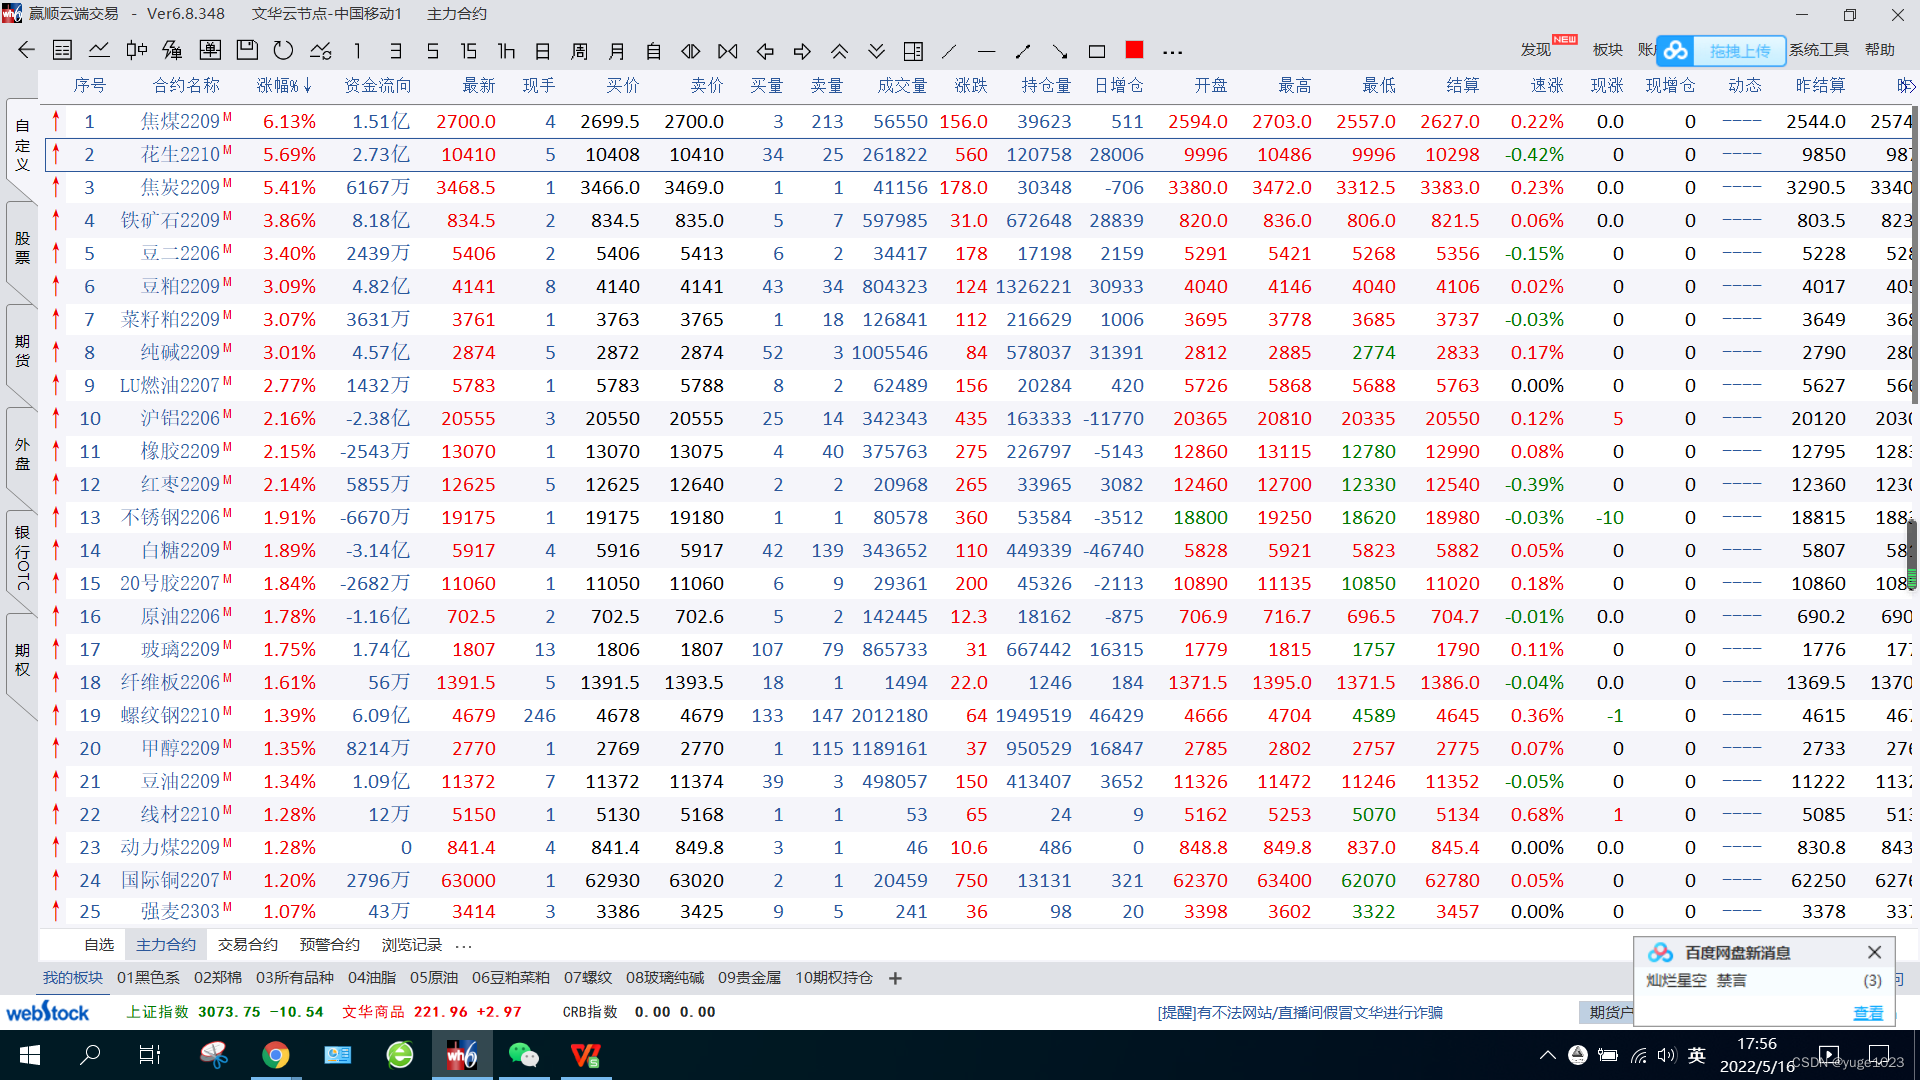Click the outlined right arrow icon
The height and width of the screenshot is (1080, 1920).
802,51
